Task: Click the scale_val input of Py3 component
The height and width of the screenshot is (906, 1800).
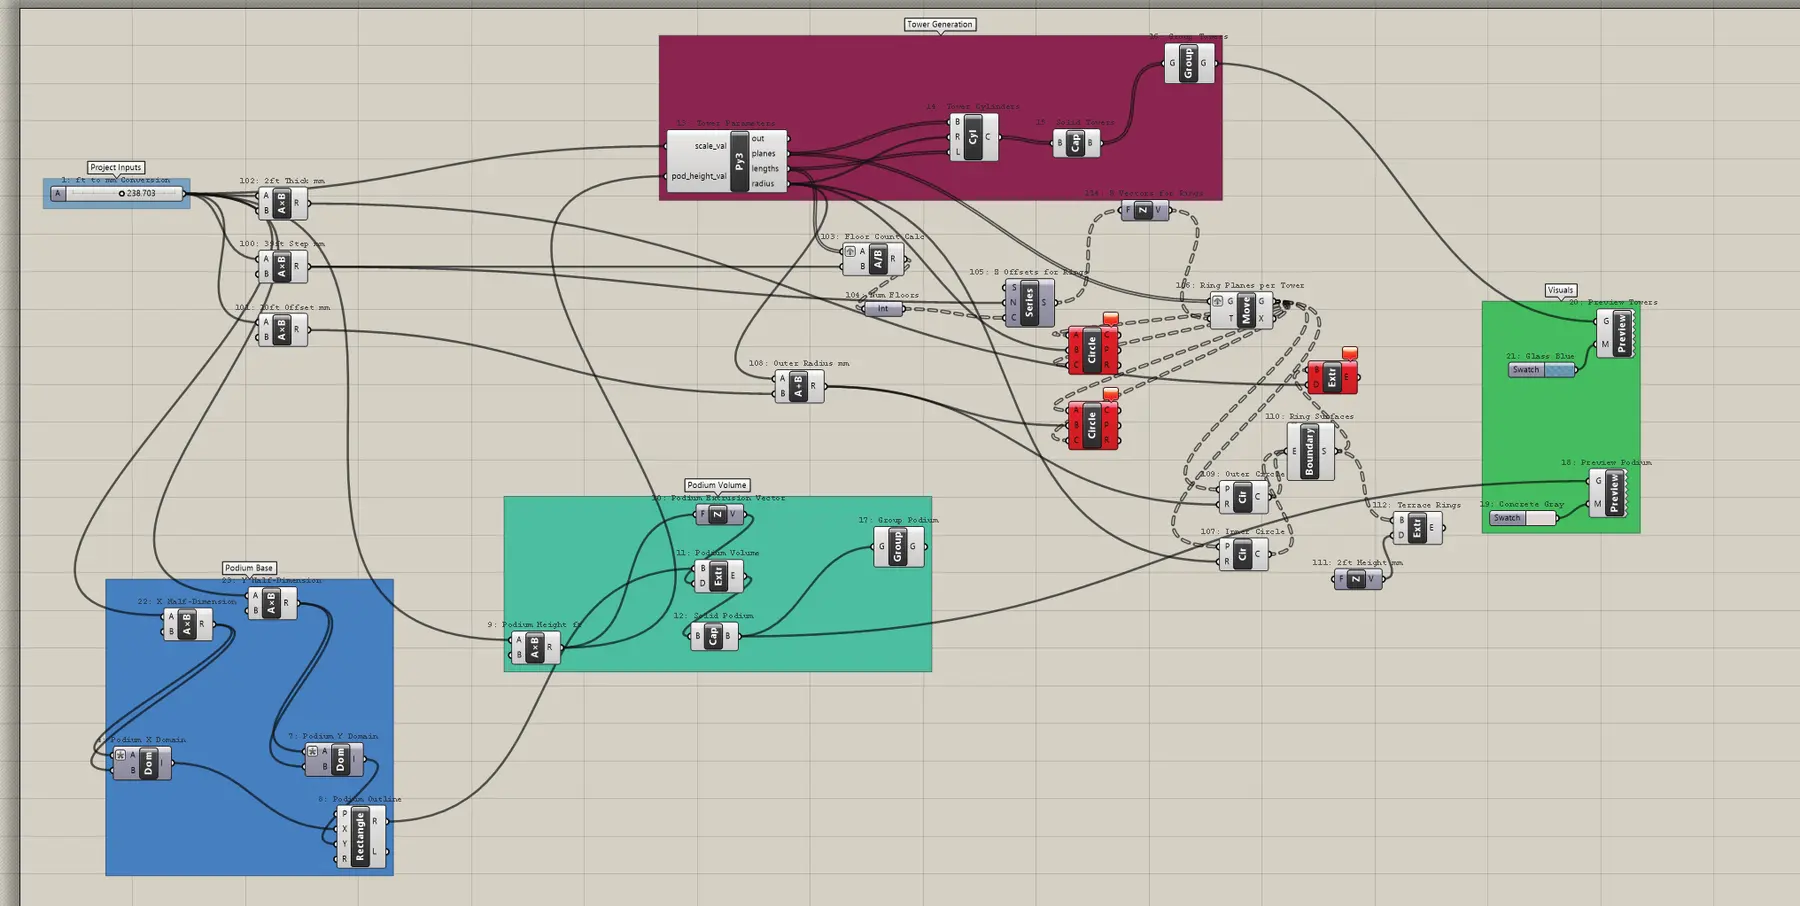Action: 710,146
